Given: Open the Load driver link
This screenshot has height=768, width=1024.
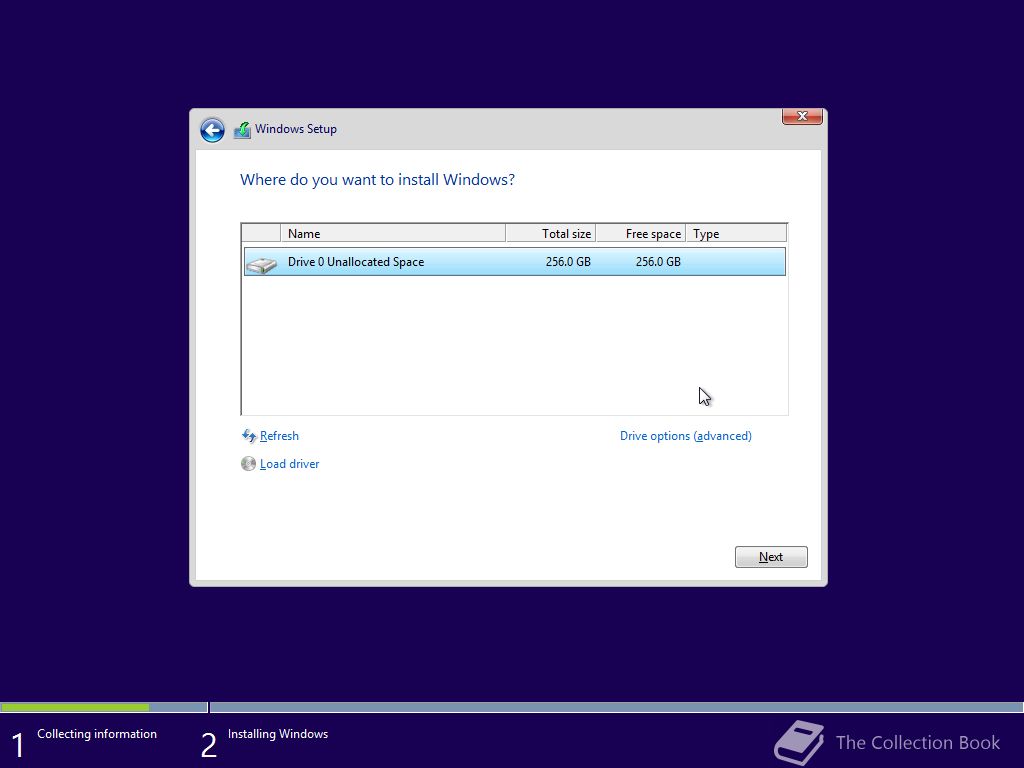Looking at the screenshot, I should (289, 464).
